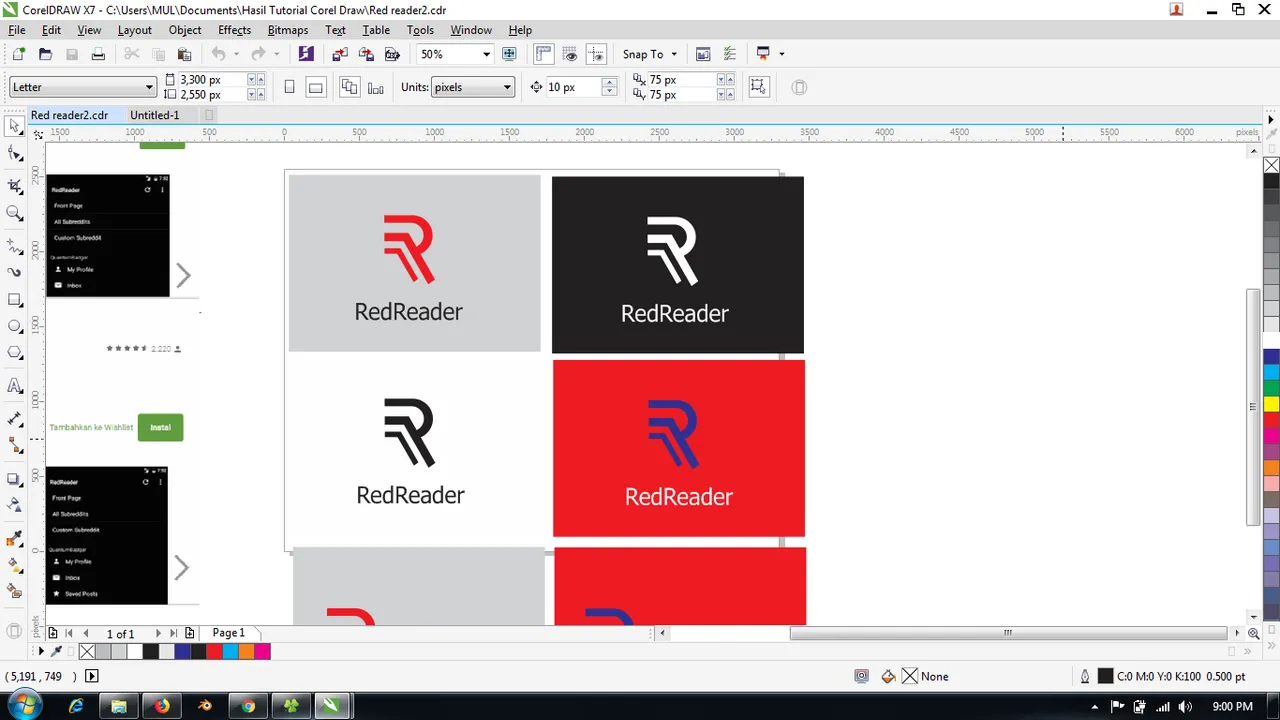Open the Effects menu

point(235,30)
